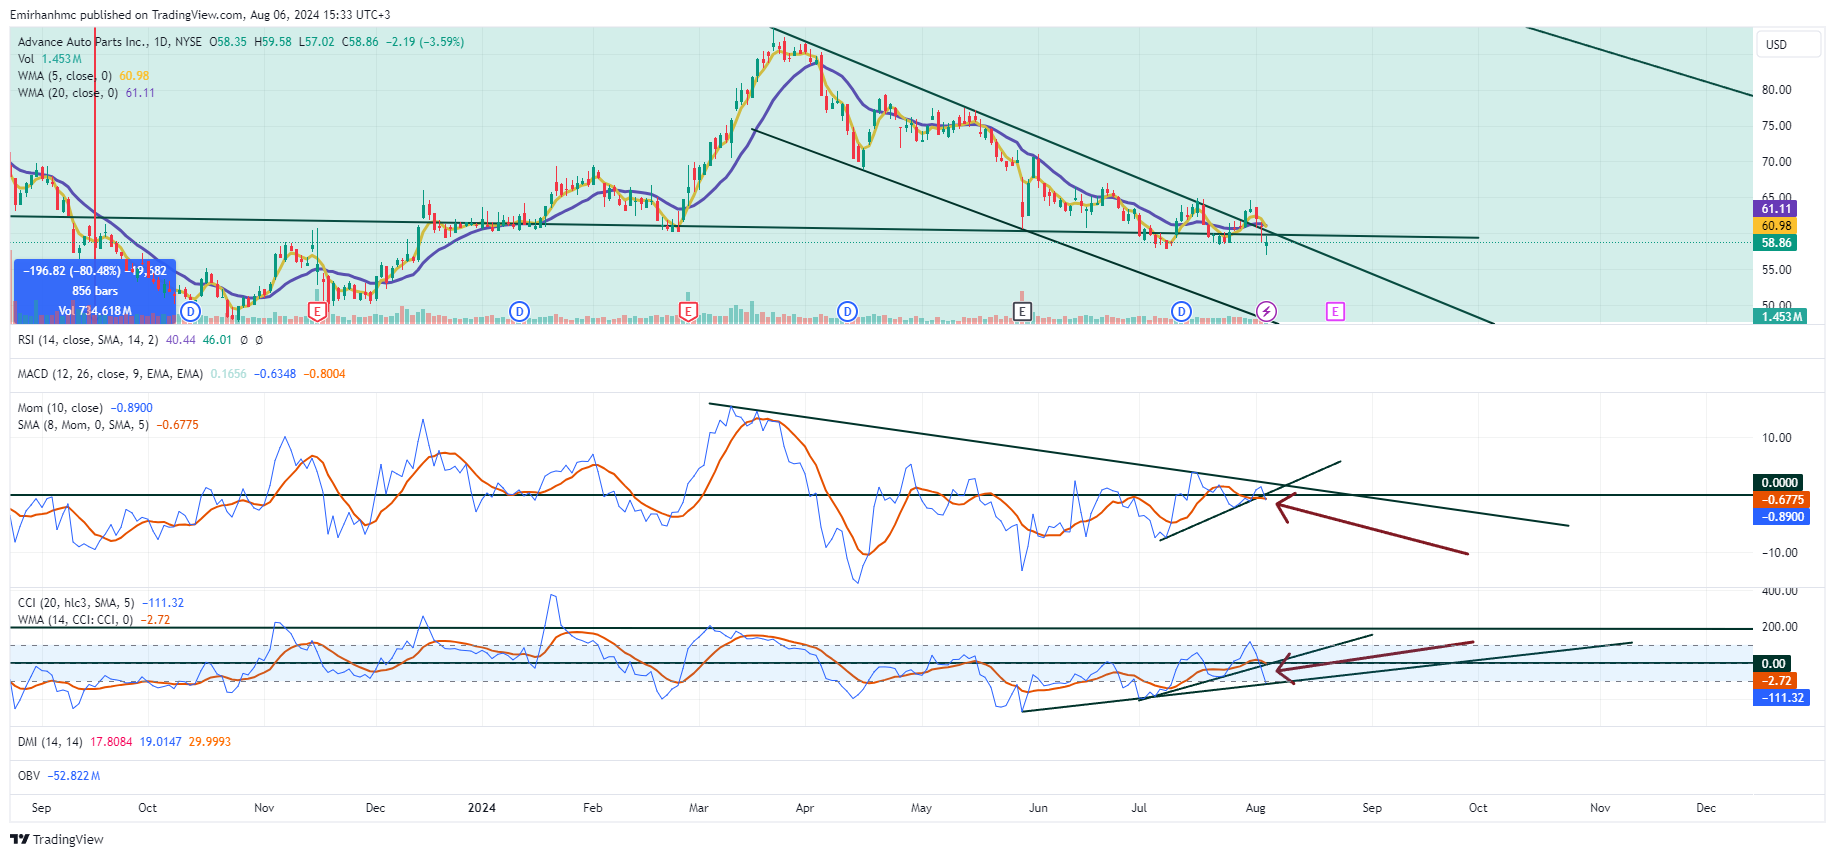Screen dimensions: 1835x857
Task: Select the WMA (5, close, 0) legend
Action: (x=83, y=76)
